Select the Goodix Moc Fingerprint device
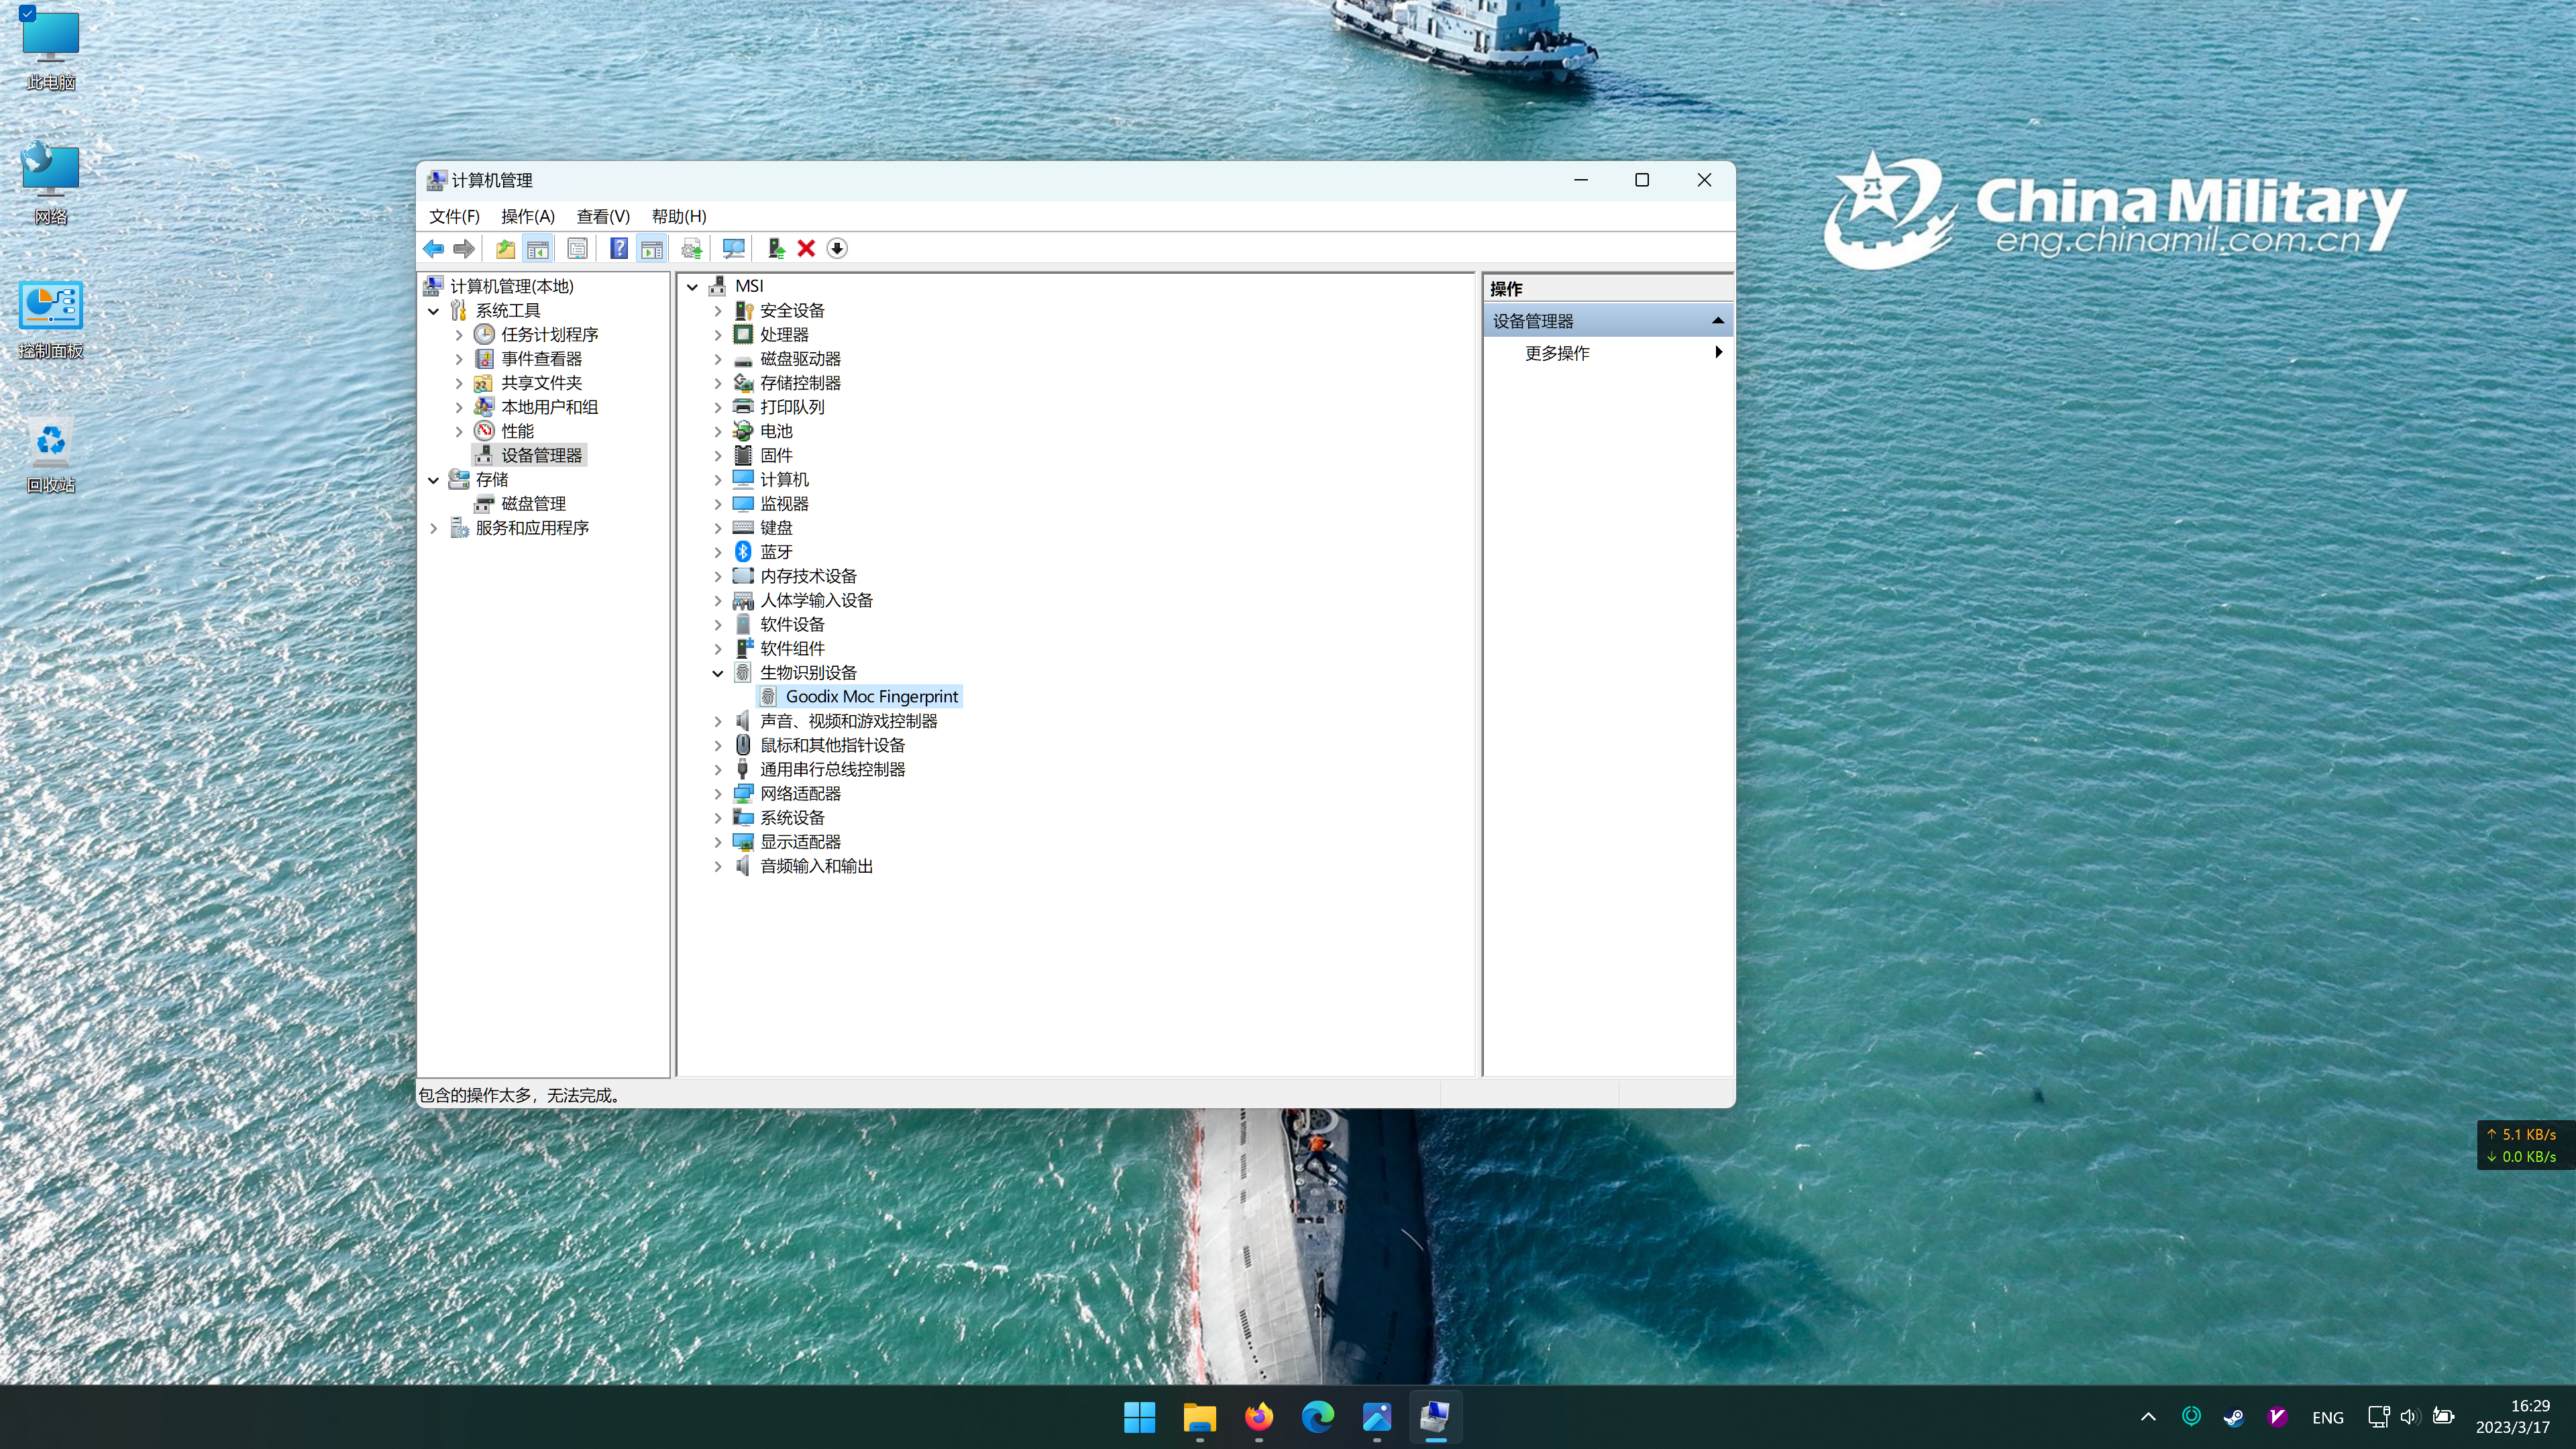The width and height of the screenshot is (2576, 1449). (x=871, y=697)
